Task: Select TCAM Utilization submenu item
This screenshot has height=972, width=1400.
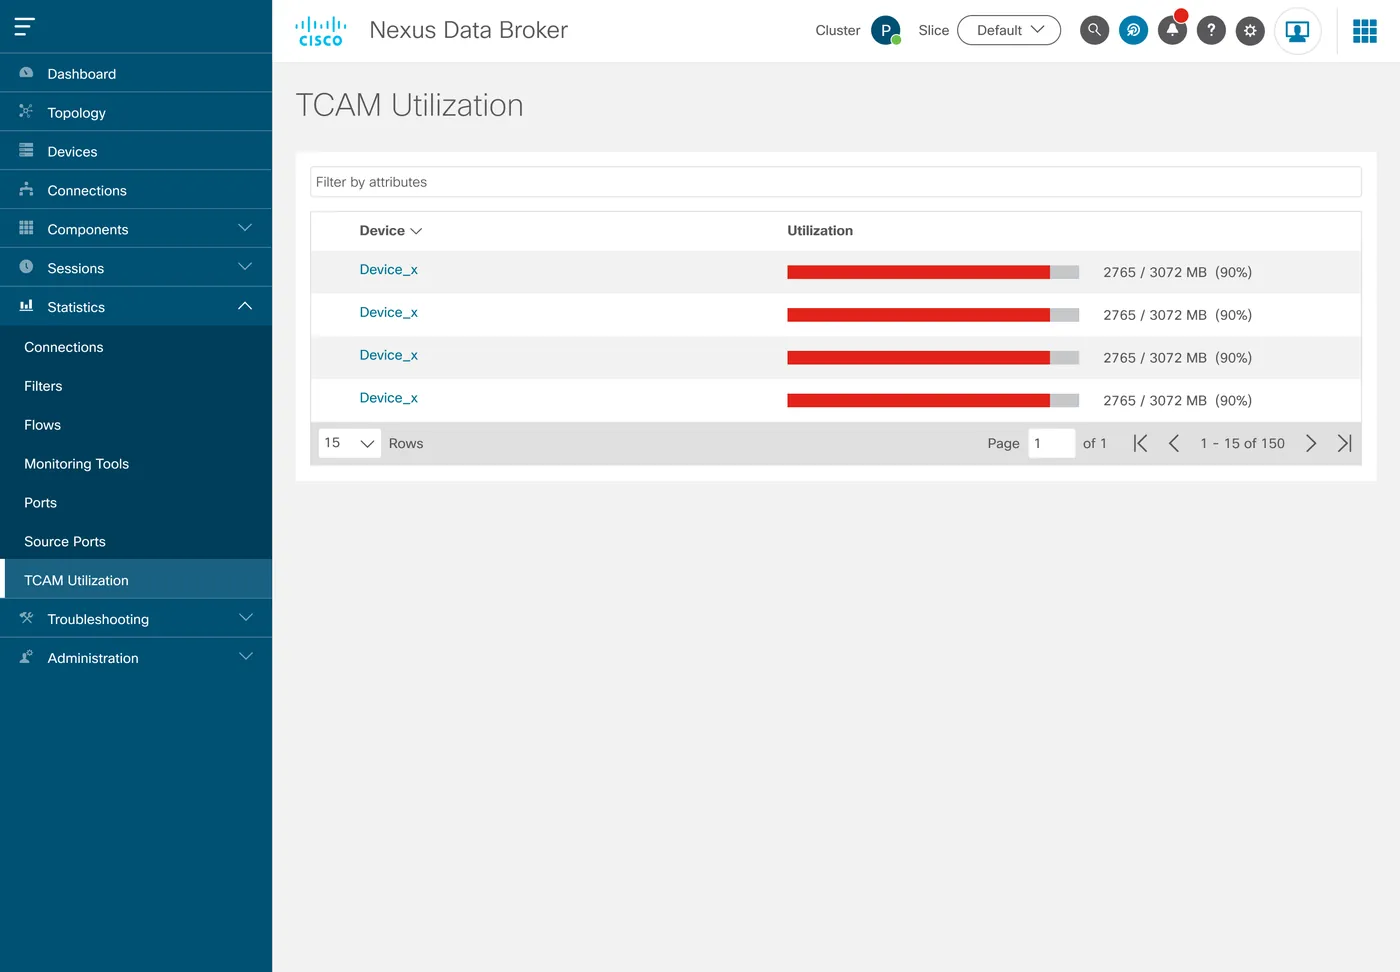Action: (136, 580)
